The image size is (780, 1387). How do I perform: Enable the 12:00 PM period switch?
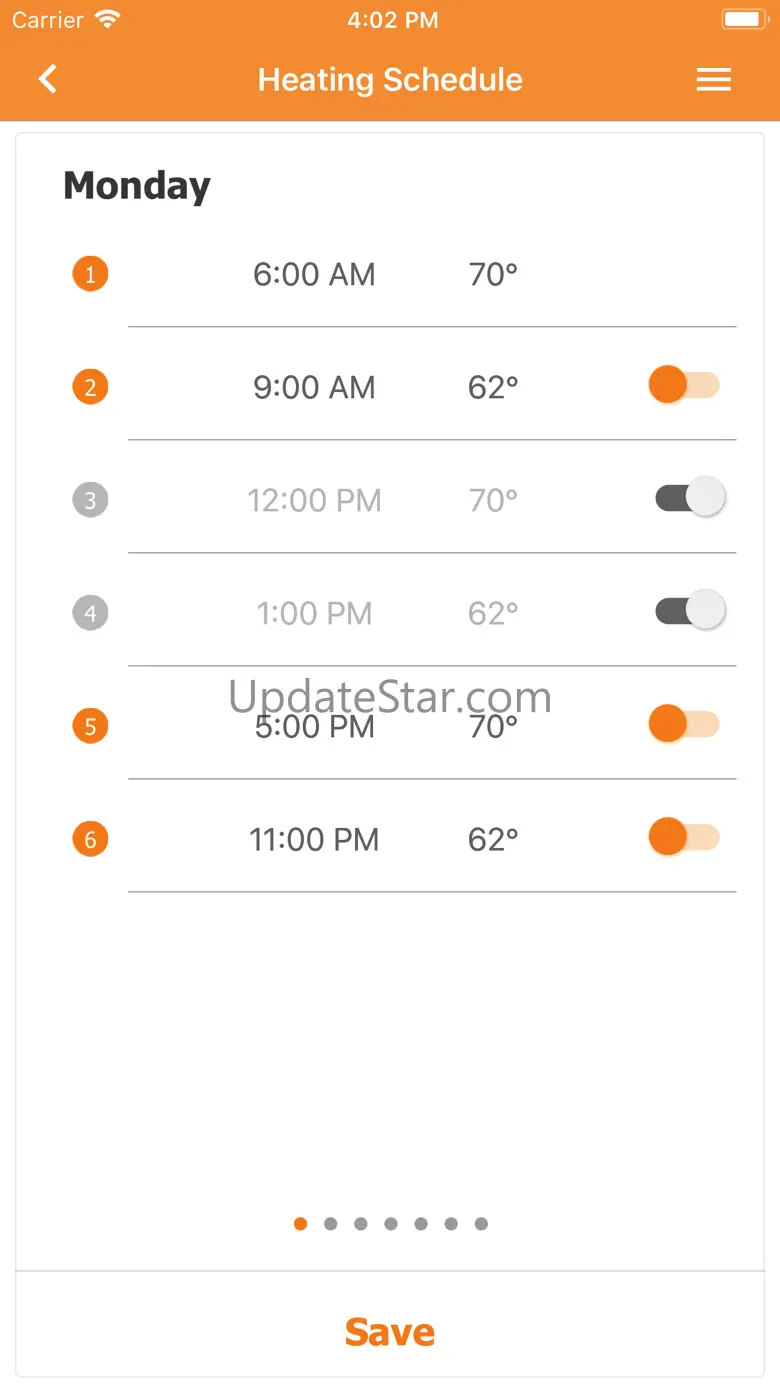point(690,497)
